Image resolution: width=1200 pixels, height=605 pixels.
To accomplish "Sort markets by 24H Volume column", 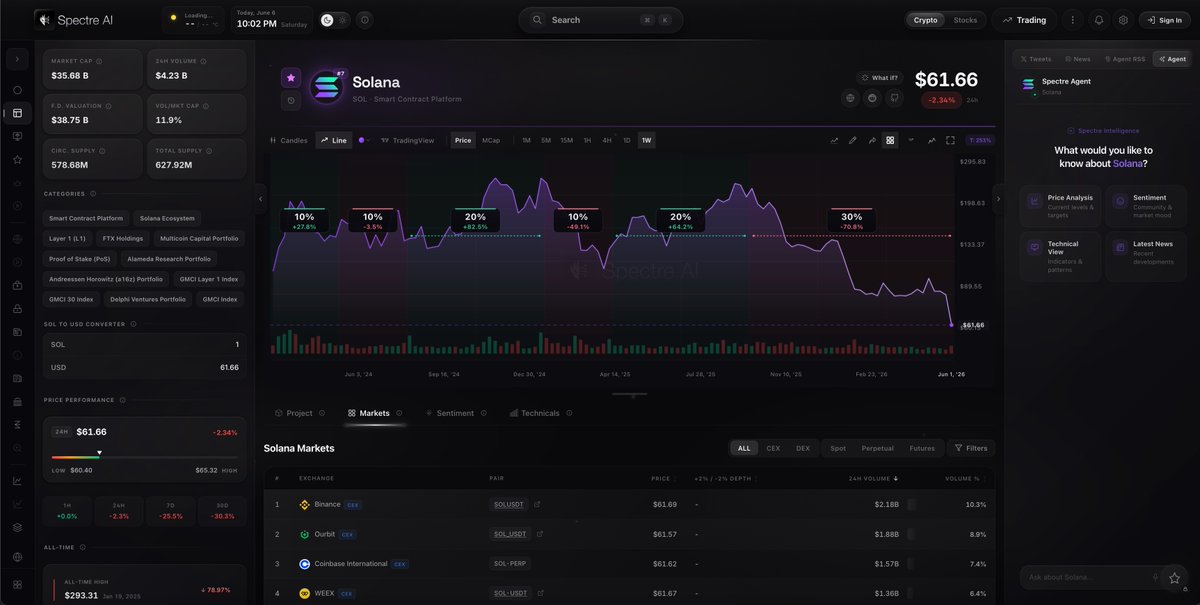I will pyautogui.click(x=872, y=478).
